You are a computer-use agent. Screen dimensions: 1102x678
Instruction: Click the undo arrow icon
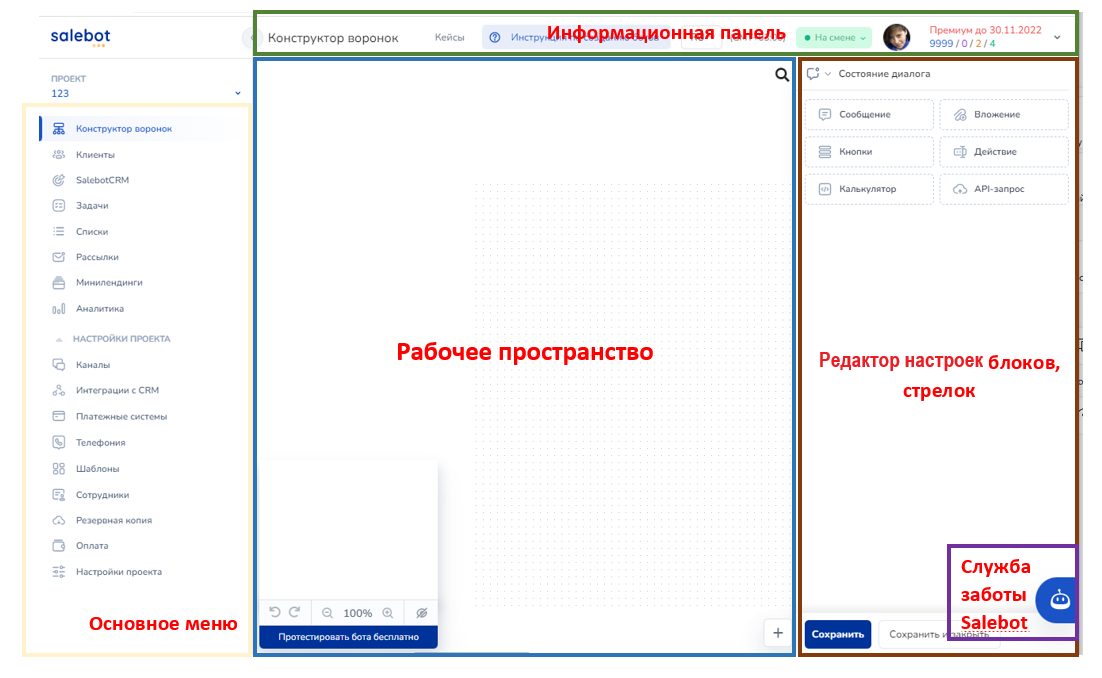click(275, 612)
